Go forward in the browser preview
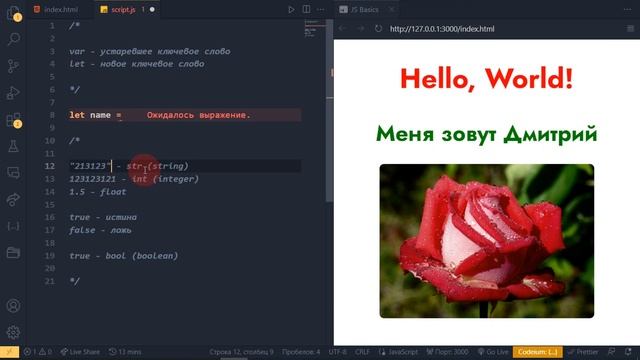640x360 pixels. [x=360, y=29]
